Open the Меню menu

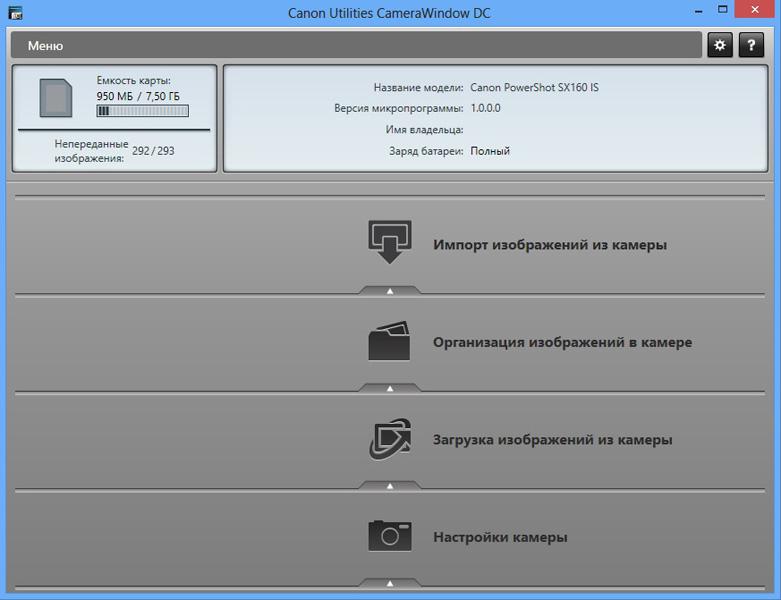click(46, 46)
